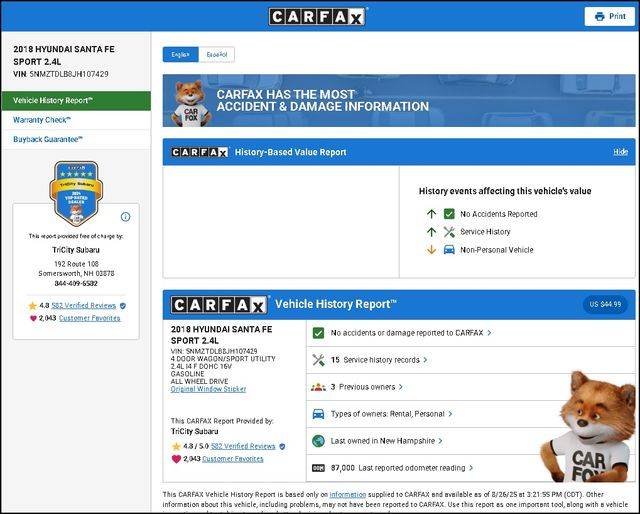Switch report language to English
This screenshot has width=640, height=514.
click(180, 54)
